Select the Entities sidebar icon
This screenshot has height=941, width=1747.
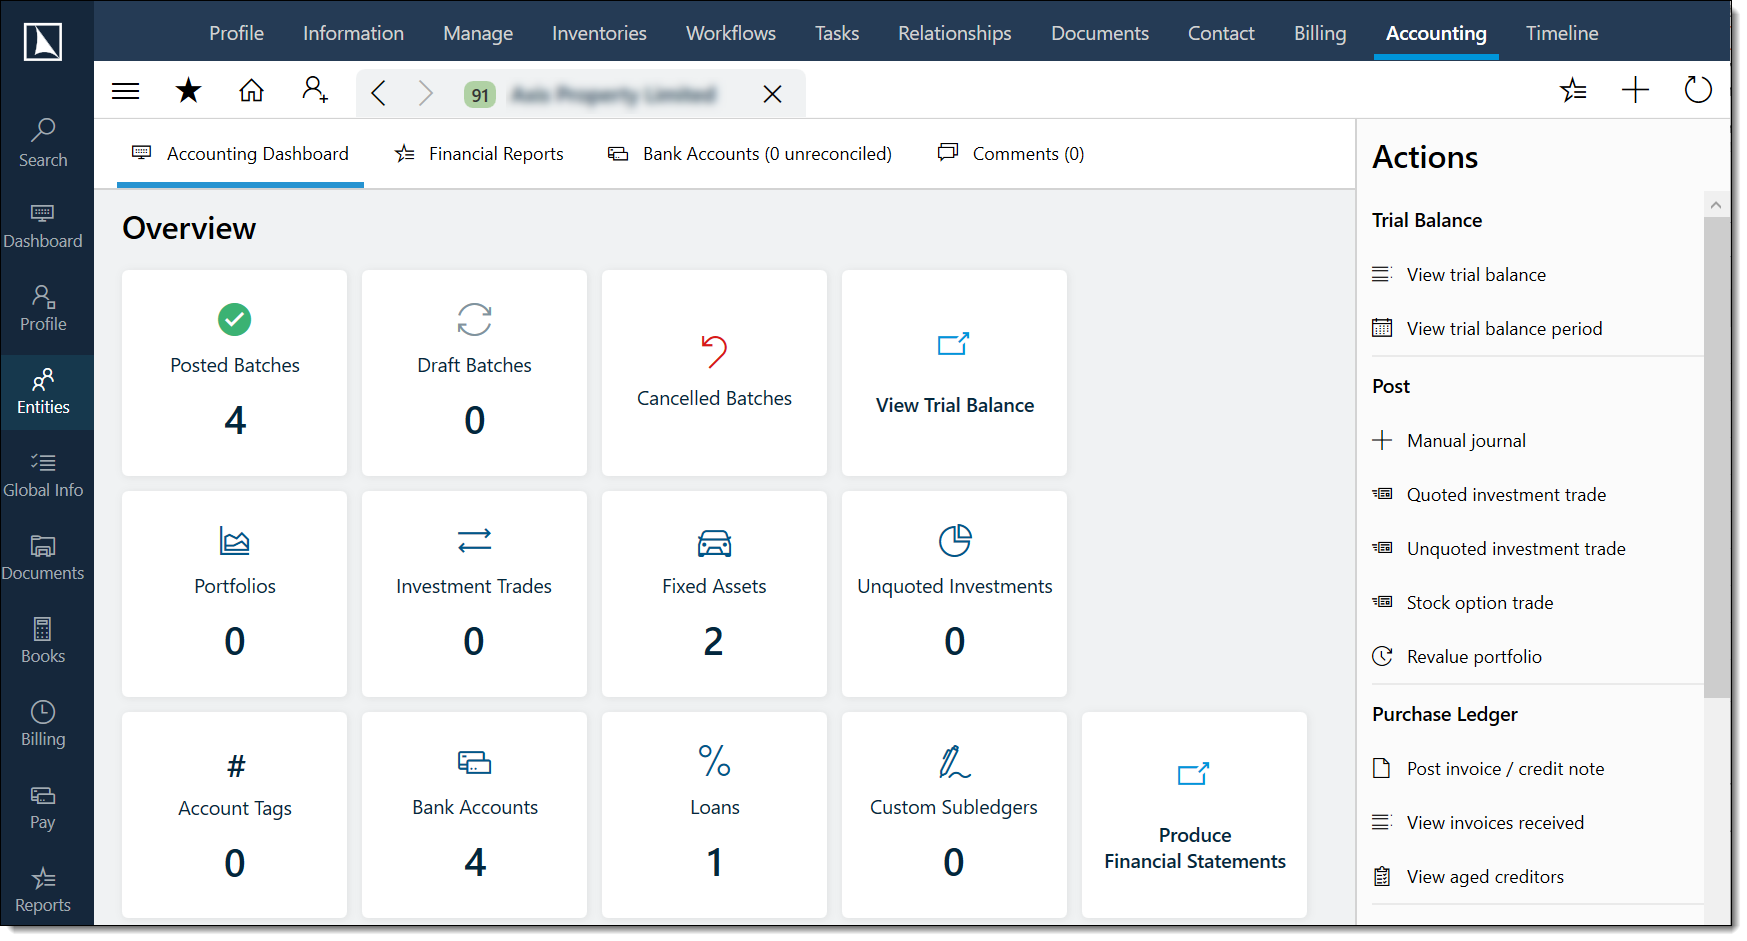point(43,392)
